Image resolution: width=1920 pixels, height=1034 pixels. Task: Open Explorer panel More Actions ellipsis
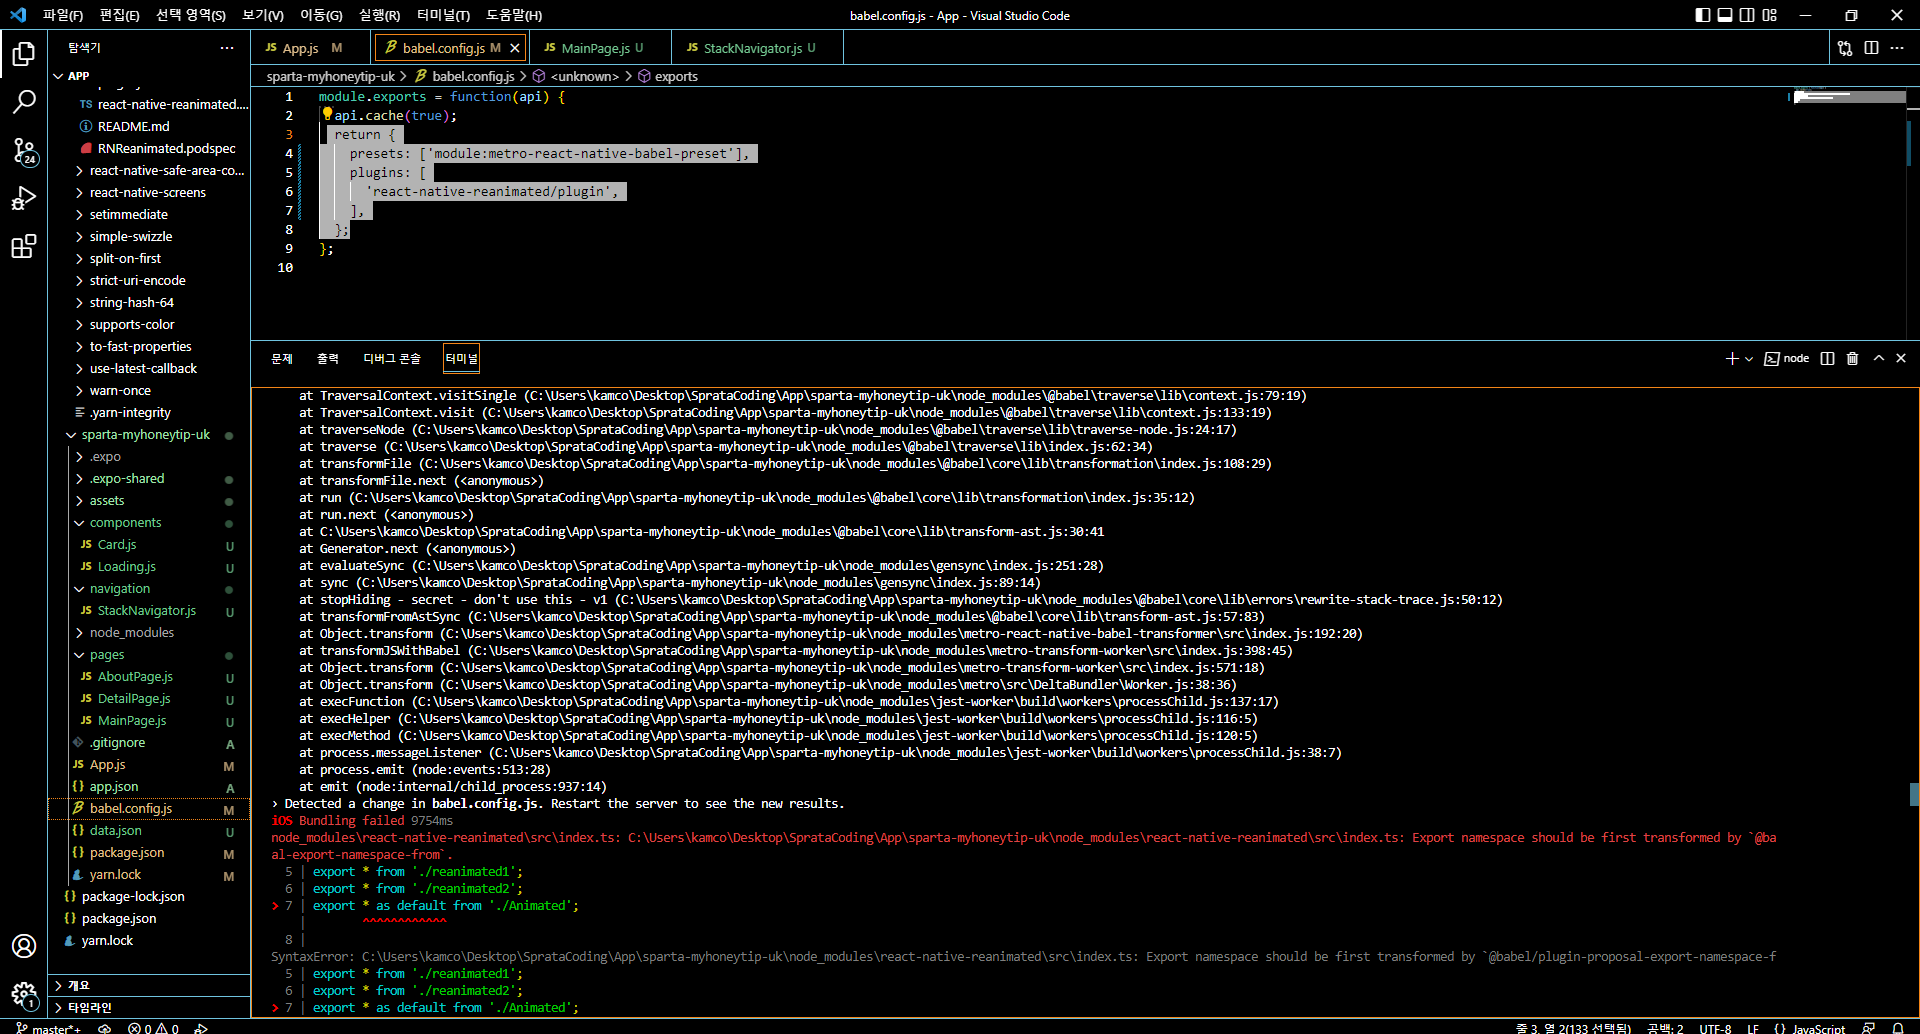[x=227, y=48]
